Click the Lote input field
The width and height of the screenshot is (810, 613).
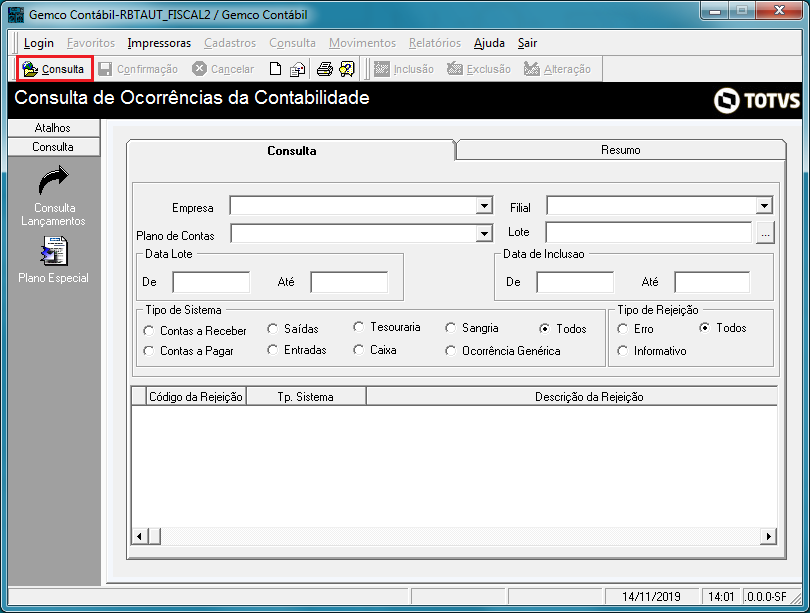pos(649,232)
